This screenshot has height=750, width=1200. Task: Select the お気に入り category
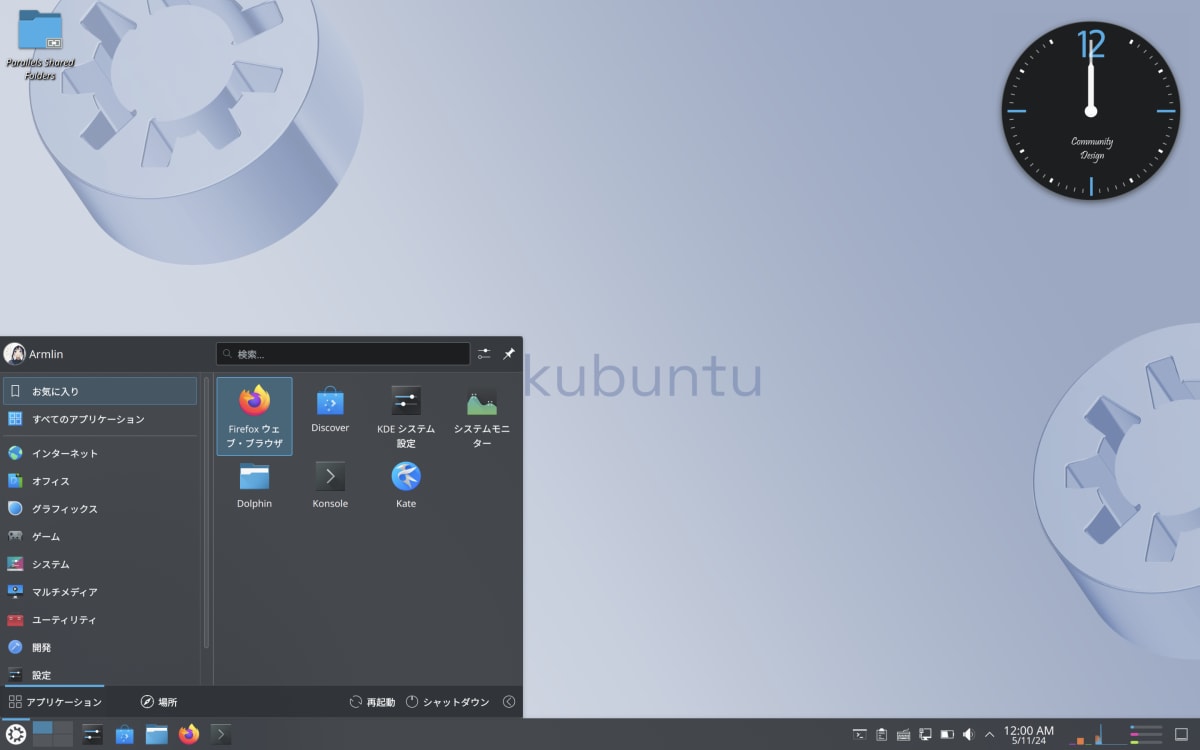[100, 391]
